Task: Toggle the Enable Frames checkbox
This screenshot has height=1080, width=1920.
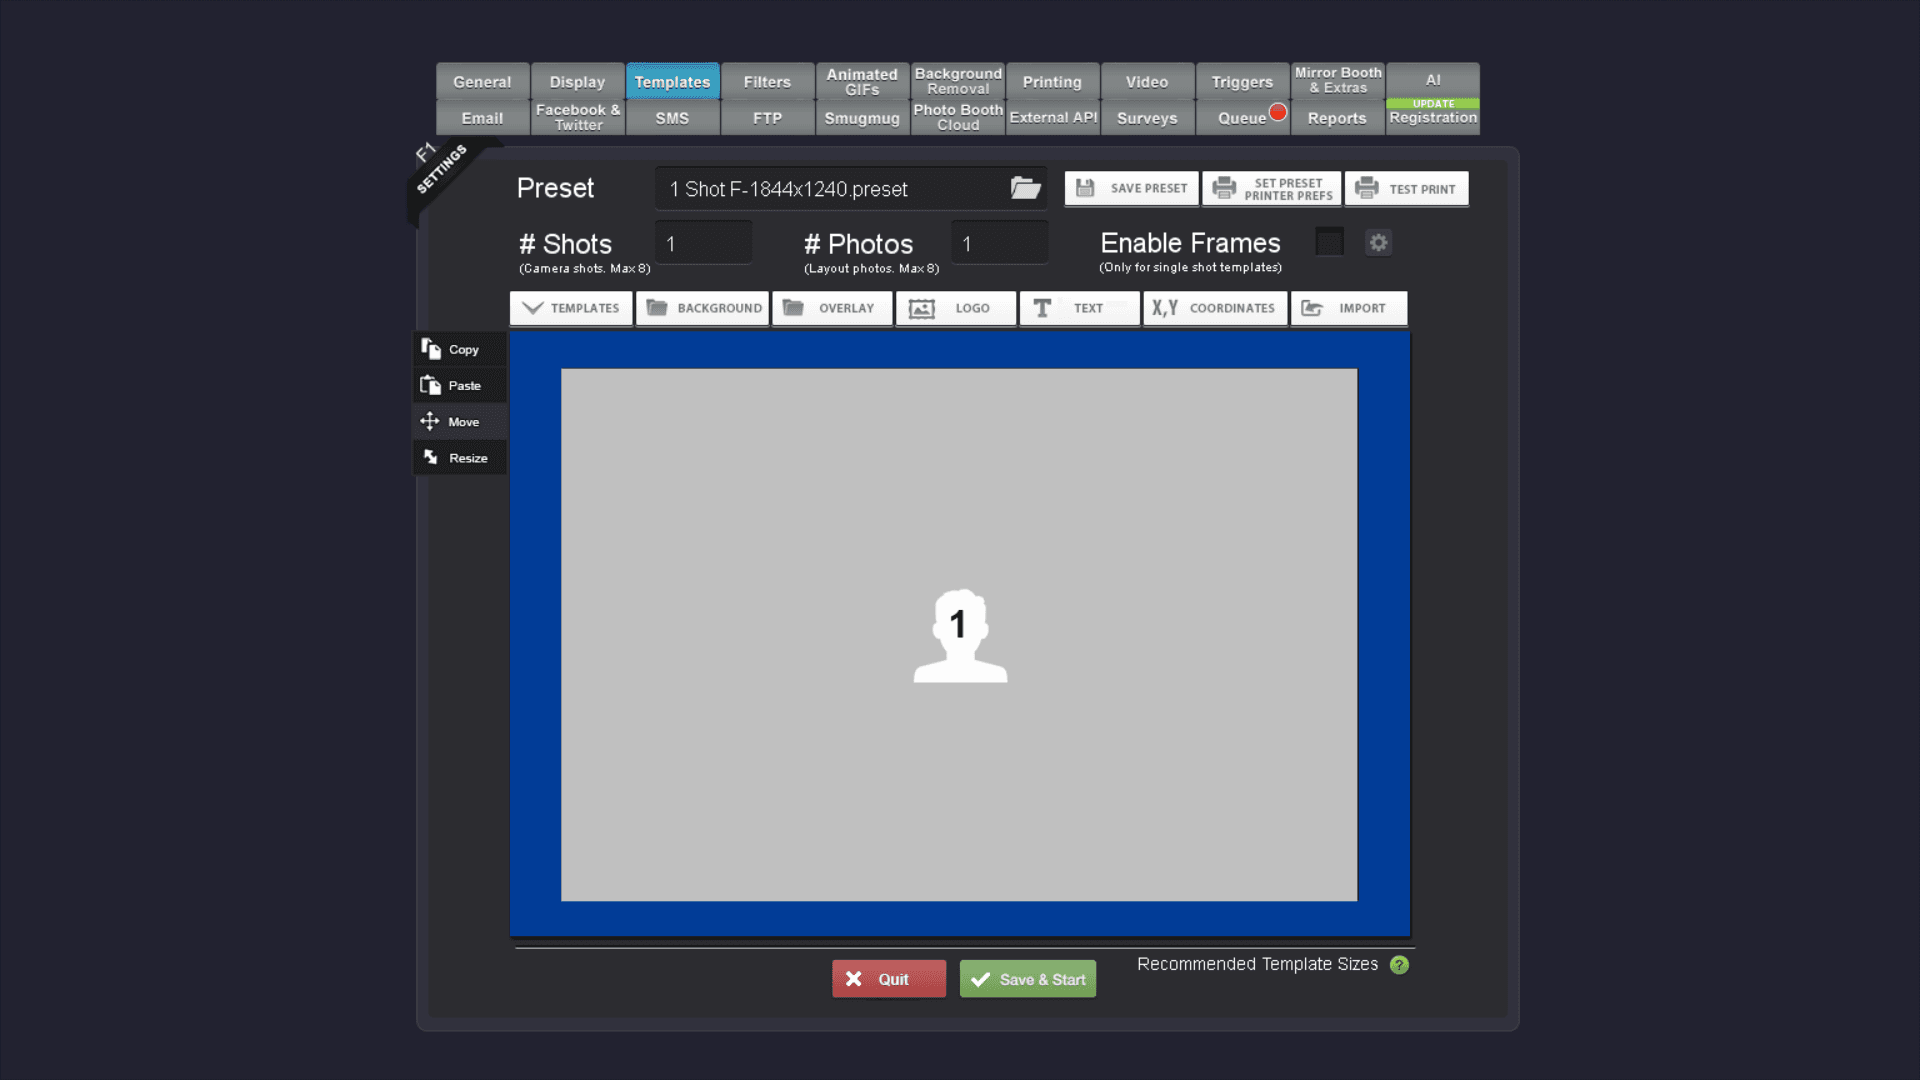Action: click(1329, 242)
